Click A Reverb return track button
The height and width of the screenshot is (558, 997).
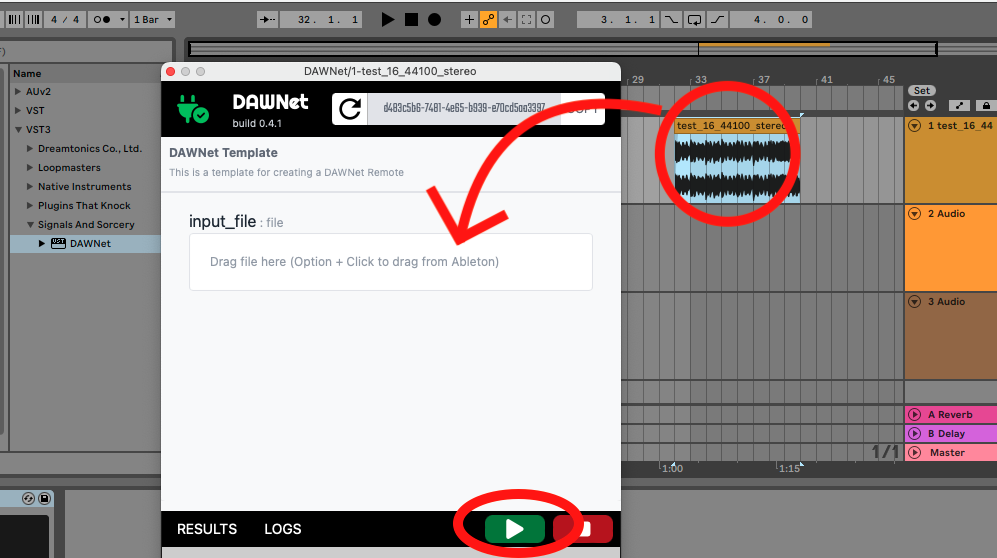click(914, 414)
